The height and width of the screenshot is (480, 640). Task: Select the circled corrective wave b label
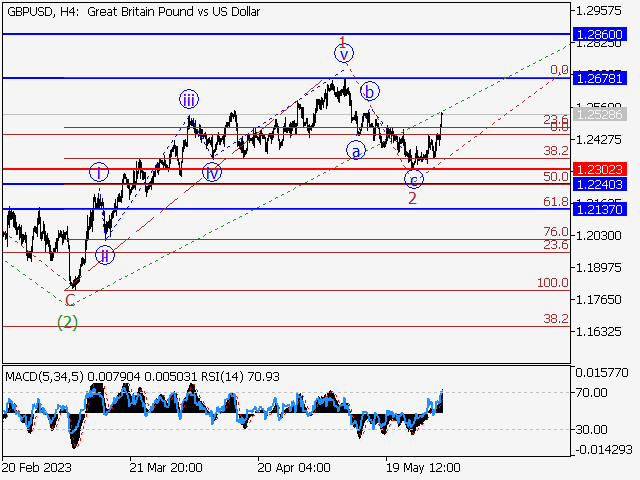[370, 91]
